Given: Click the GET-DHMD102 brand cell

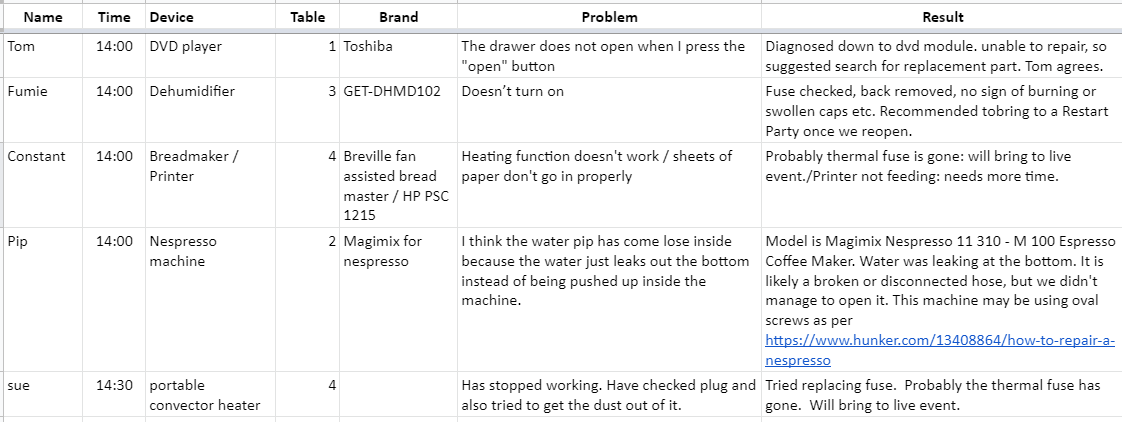Looking at the screenshot, I should pos(399,110).
